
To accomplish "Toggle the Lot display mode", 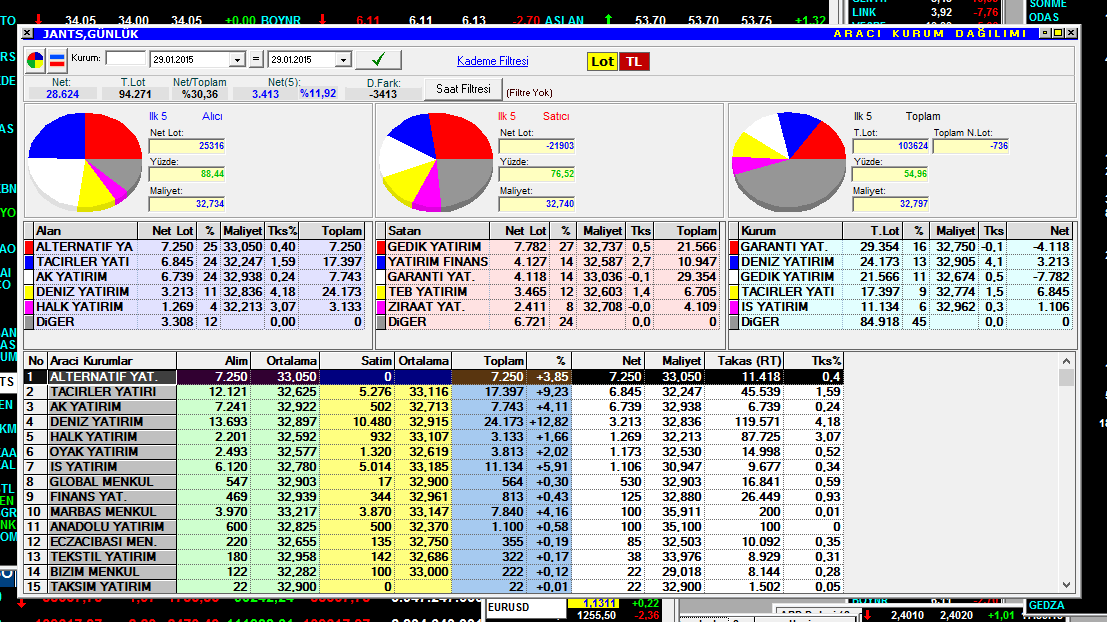I will [x=602, y=62].
